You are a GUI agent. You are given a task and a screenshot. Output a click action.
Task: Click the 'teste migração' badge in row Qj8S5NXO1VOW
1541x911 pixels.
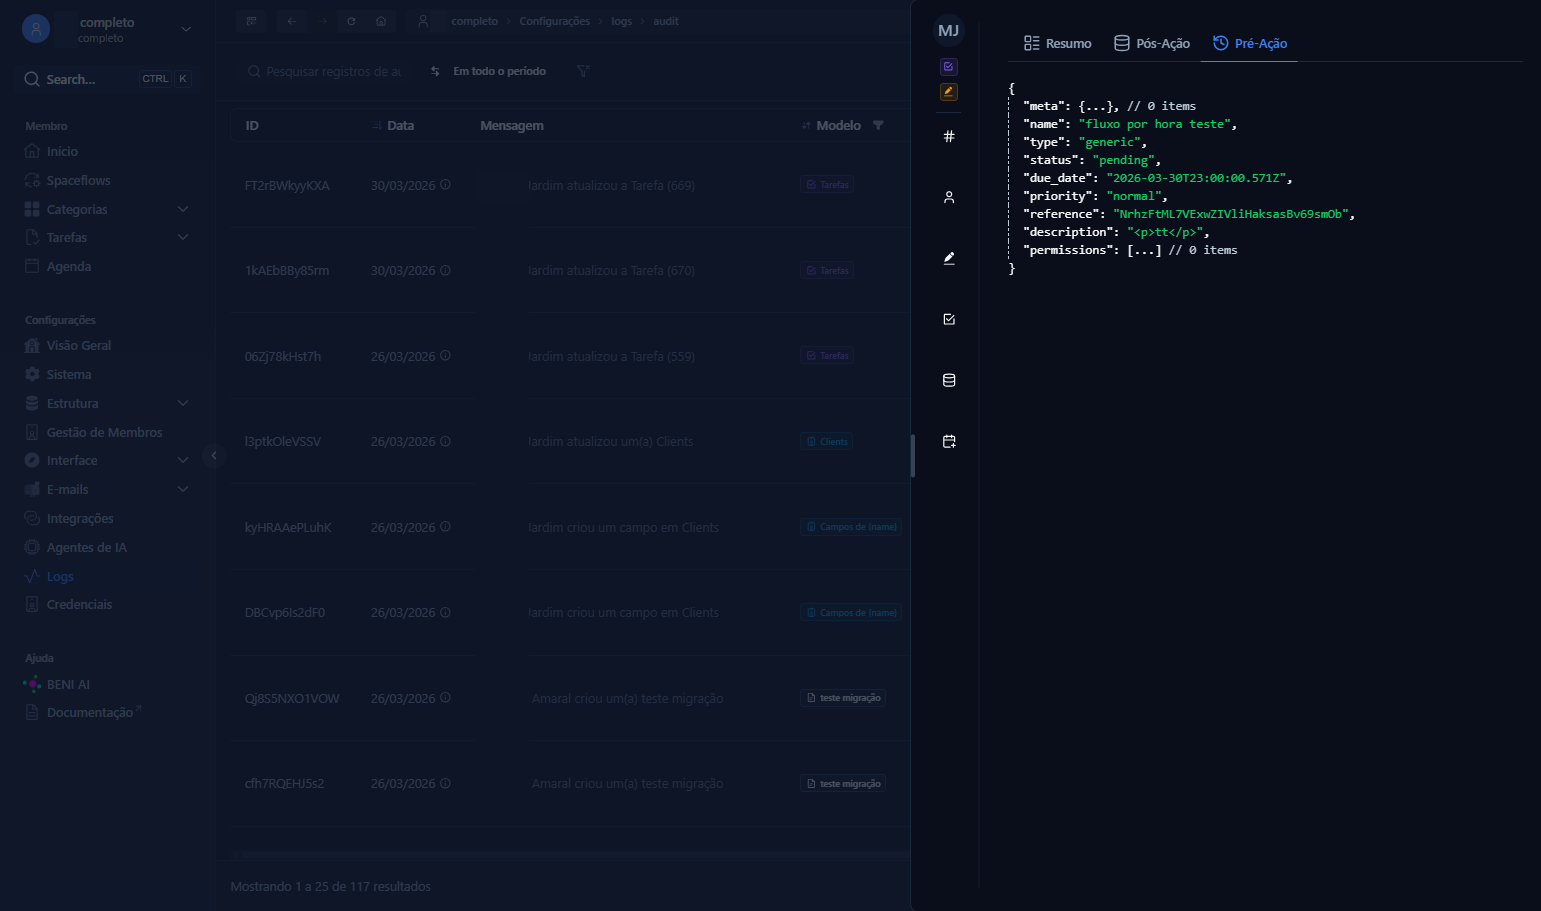(843, 698)
